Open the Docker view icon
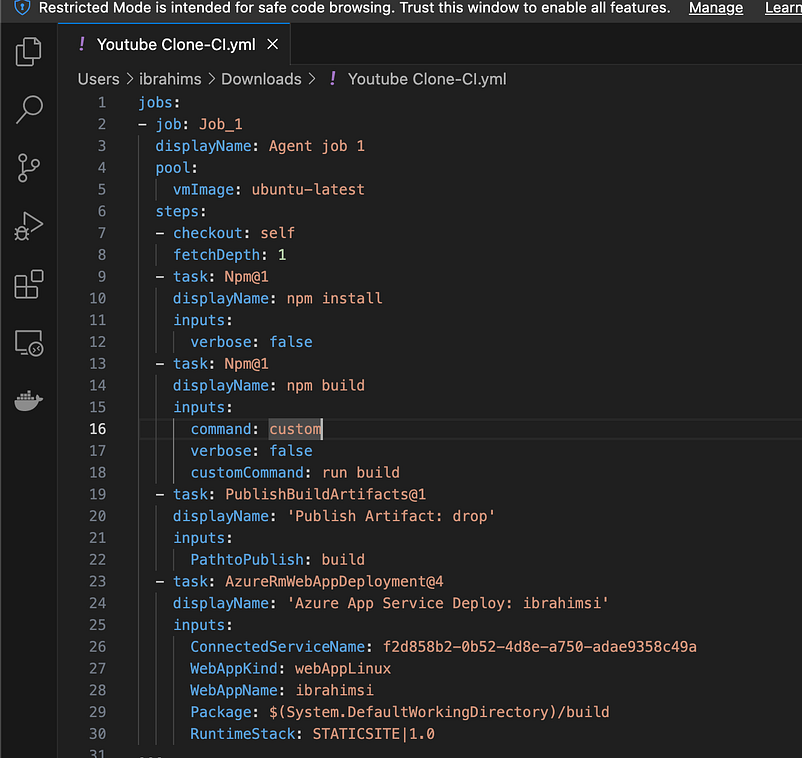The height and width of the screenshot is (758, 802). pos(29,400)
